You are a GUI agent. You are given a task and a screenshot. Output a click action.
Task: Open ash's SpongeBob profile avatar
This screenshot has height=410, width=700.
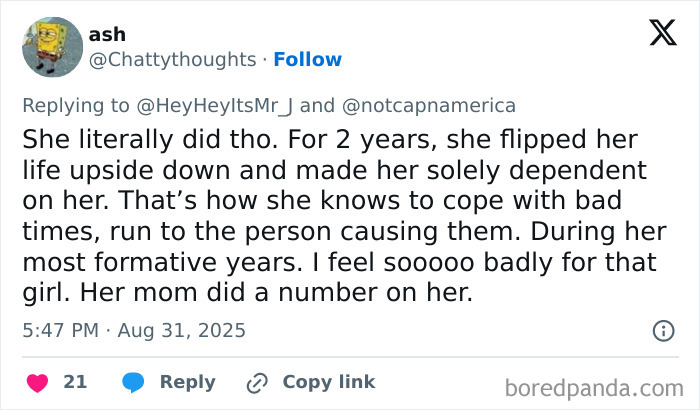tap(51, 46)
